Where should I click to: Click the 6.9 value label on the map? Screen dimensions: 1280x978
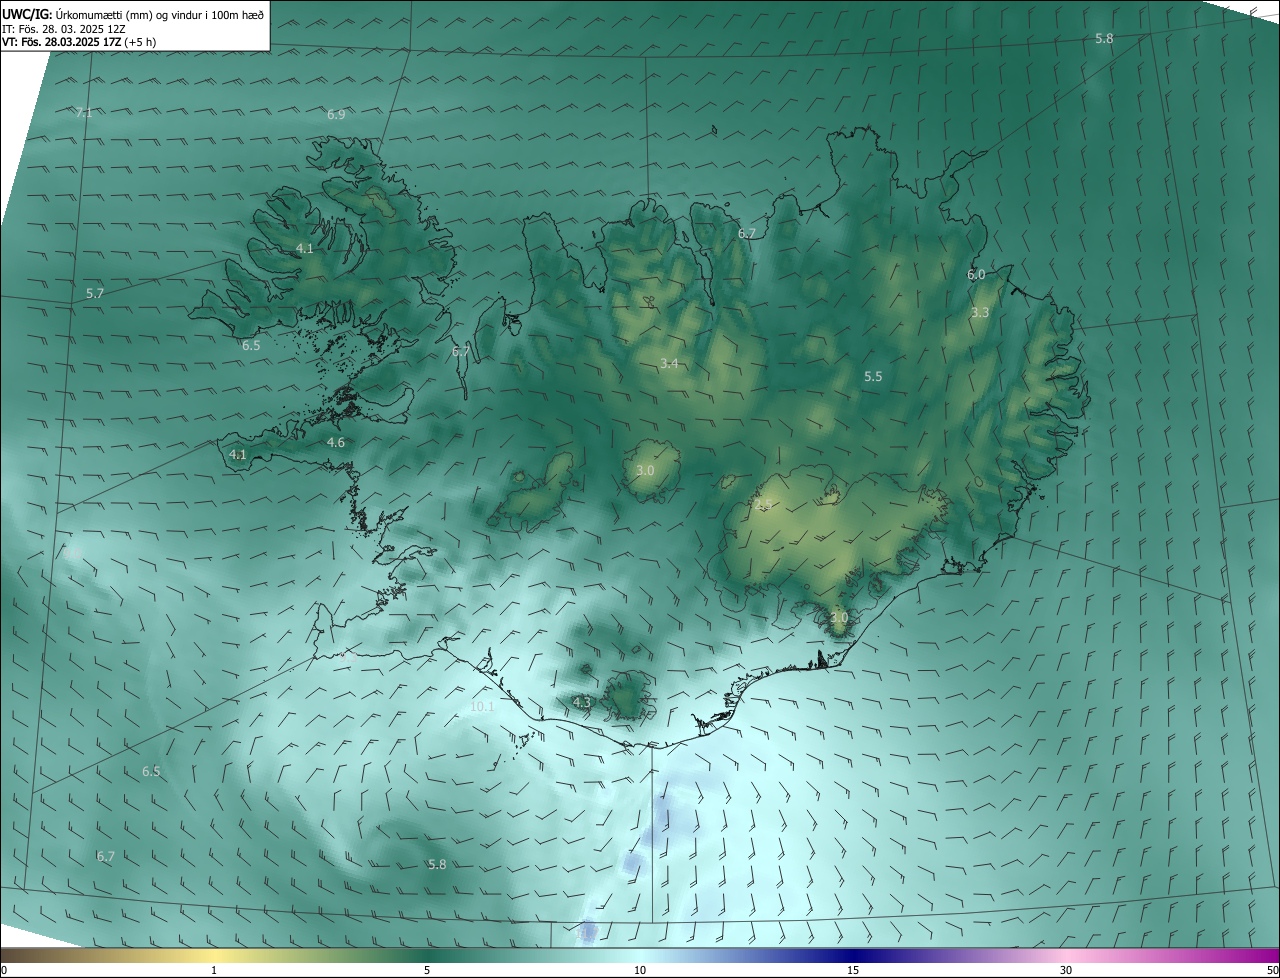pyautogui.click(x=336, y=115)
